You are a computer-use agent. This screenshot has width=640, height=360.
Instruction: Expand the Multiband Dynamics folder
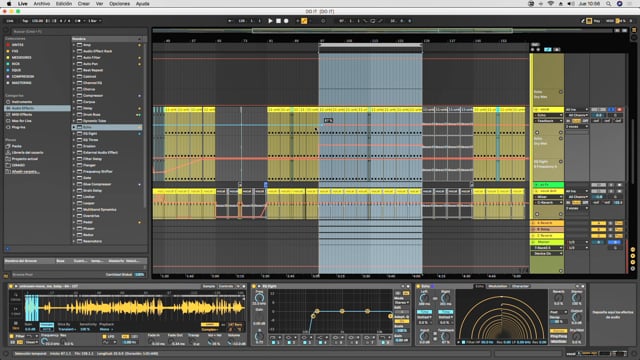[x=74, y=209]
